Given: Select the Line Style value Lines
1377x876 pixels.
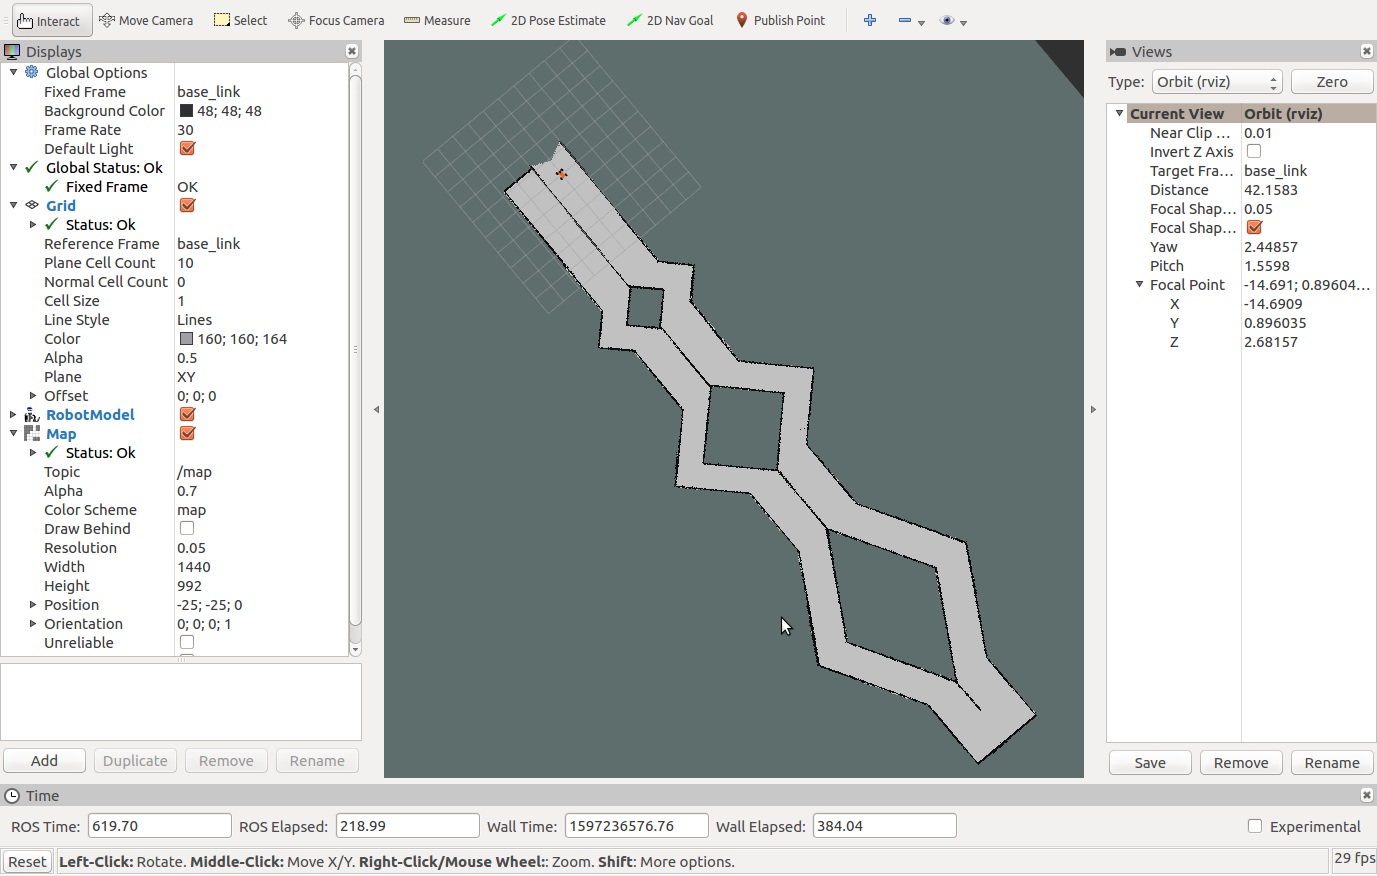Looking at the screenshot, I should point(195,319).
